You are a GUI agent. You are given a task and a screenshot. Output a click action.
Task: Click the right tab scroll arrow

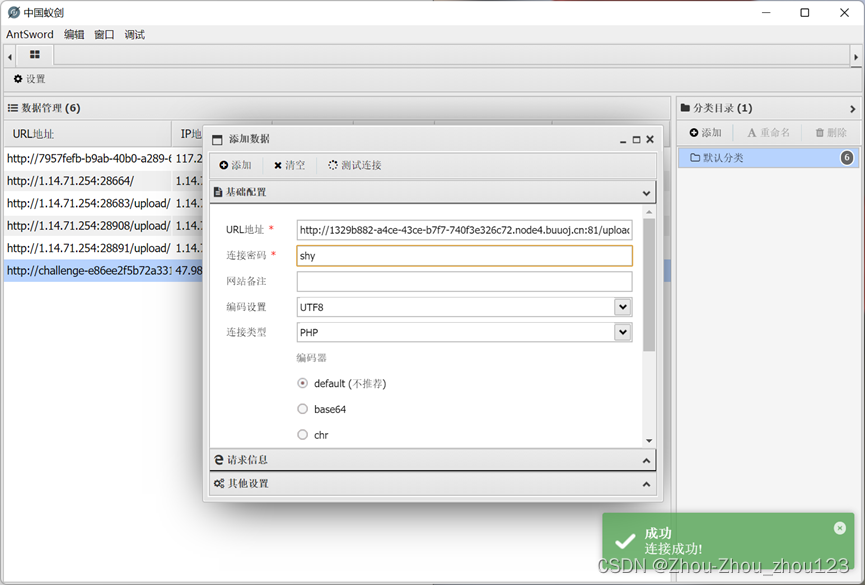click(x=856, y=56)
